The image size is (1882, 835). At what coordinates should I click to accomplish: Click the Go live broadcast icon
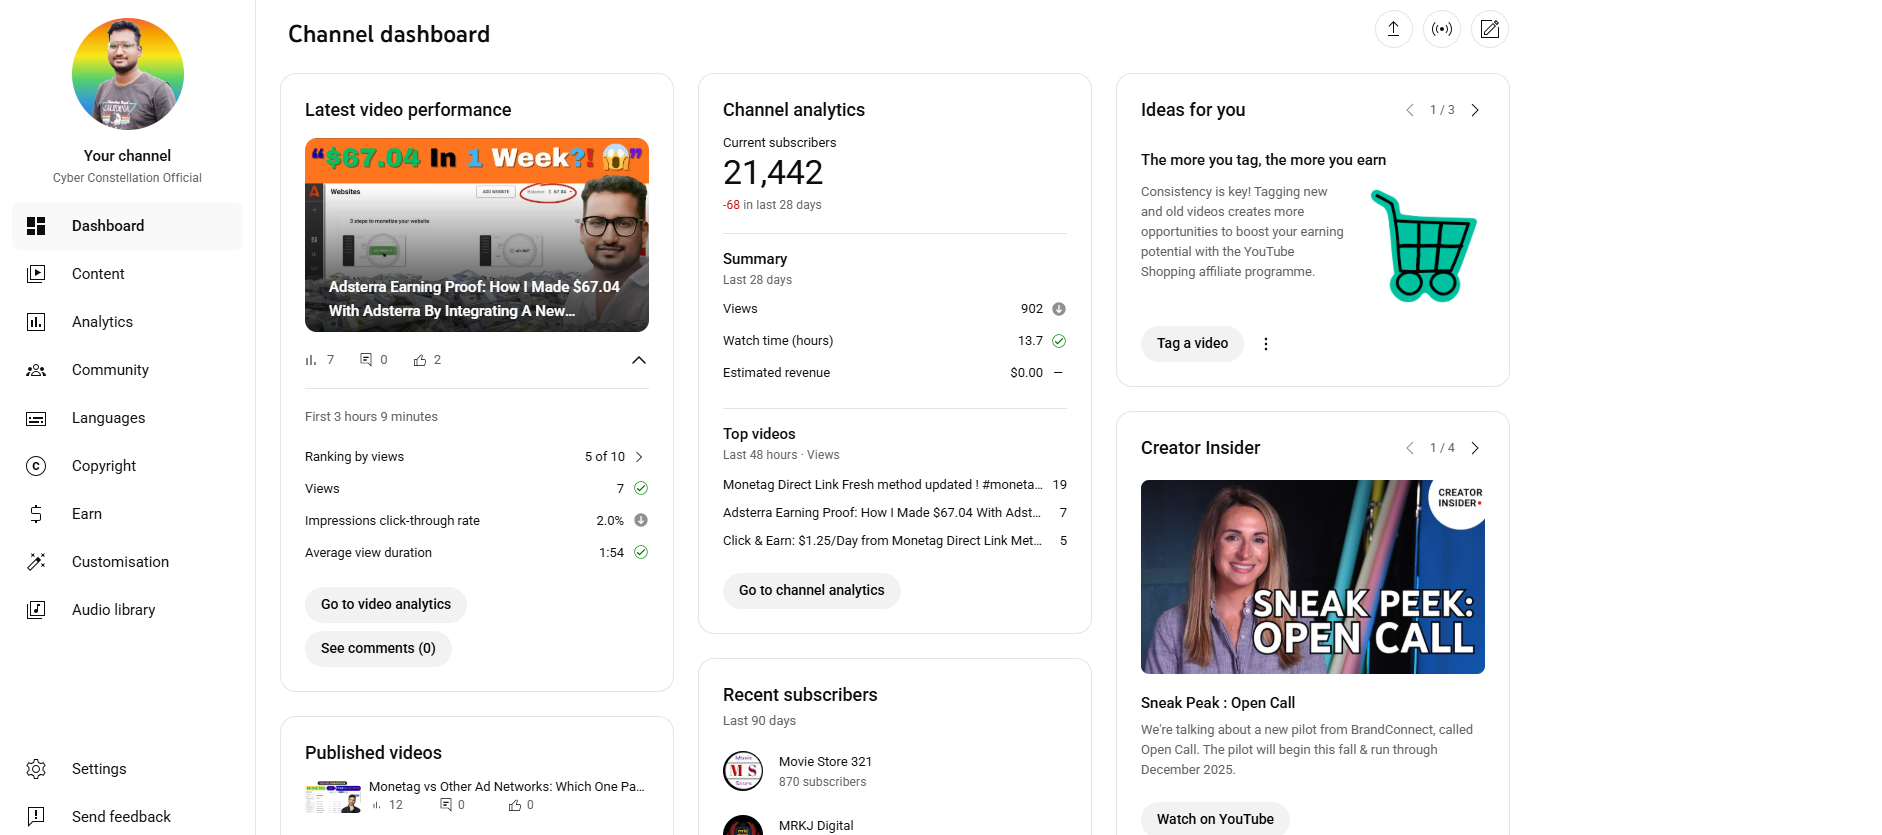click(1441, 29)
